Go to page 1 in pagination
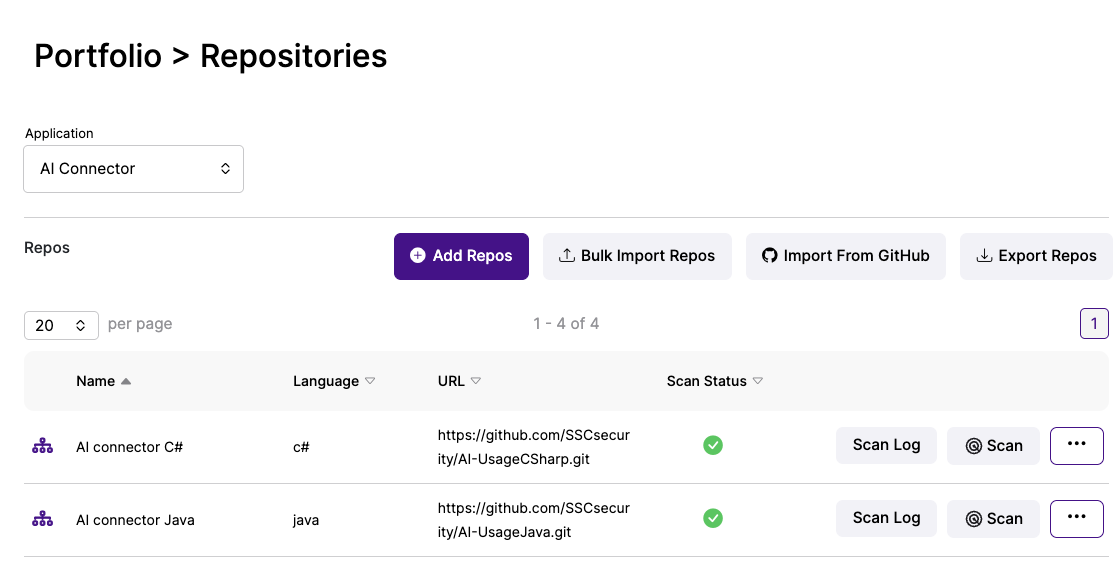The height and width of the screenshot is (563, 1120). click(1094, 324)
